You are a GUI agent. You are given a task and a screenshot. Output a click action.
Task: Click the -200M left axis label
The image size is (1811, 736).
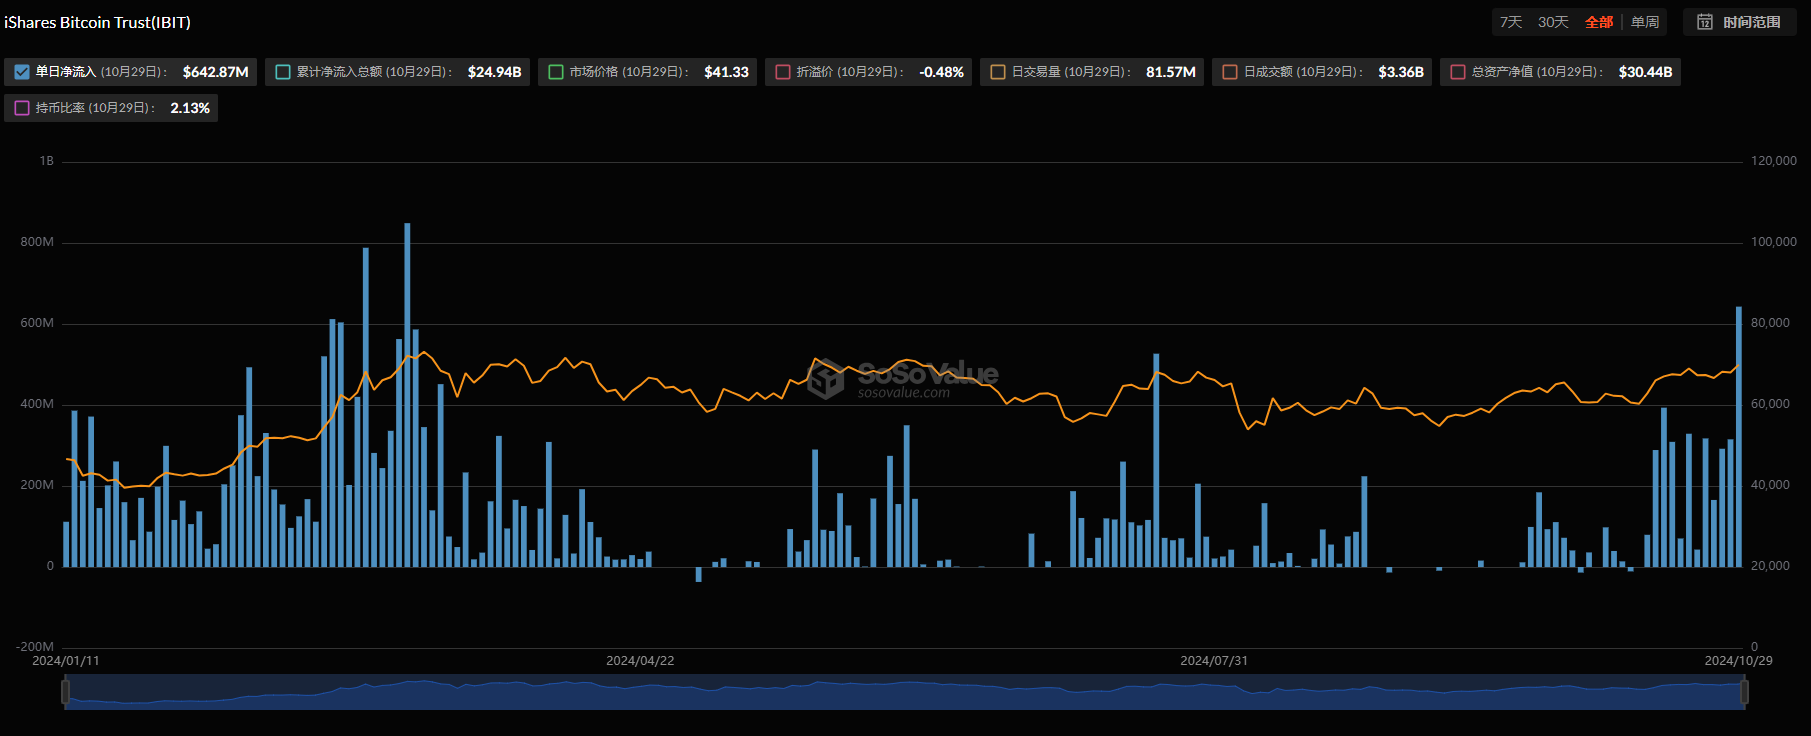click(35, 647)
